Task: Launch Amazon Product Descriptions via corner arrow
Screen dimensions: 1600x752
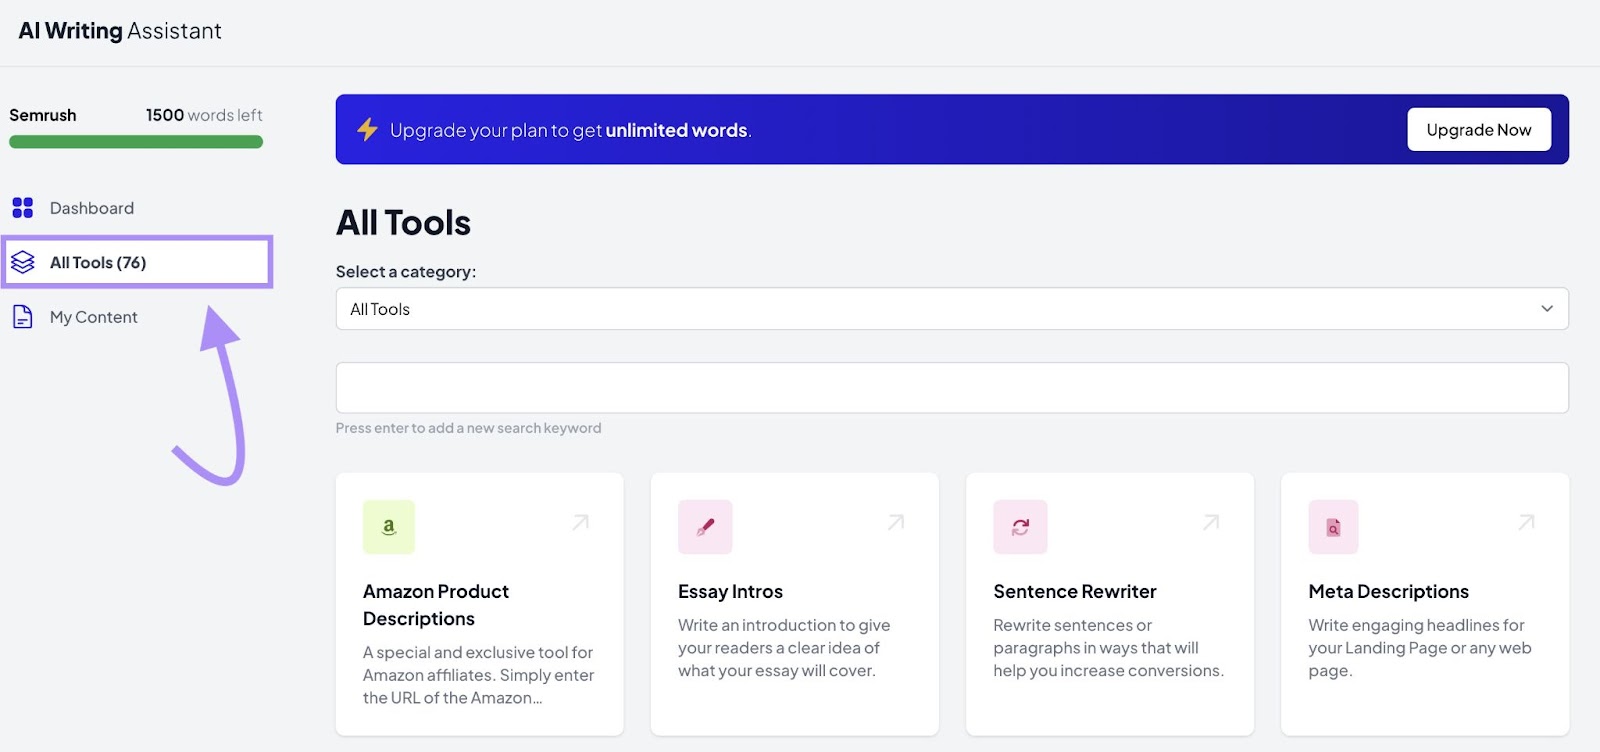Action: coord(581,521)
